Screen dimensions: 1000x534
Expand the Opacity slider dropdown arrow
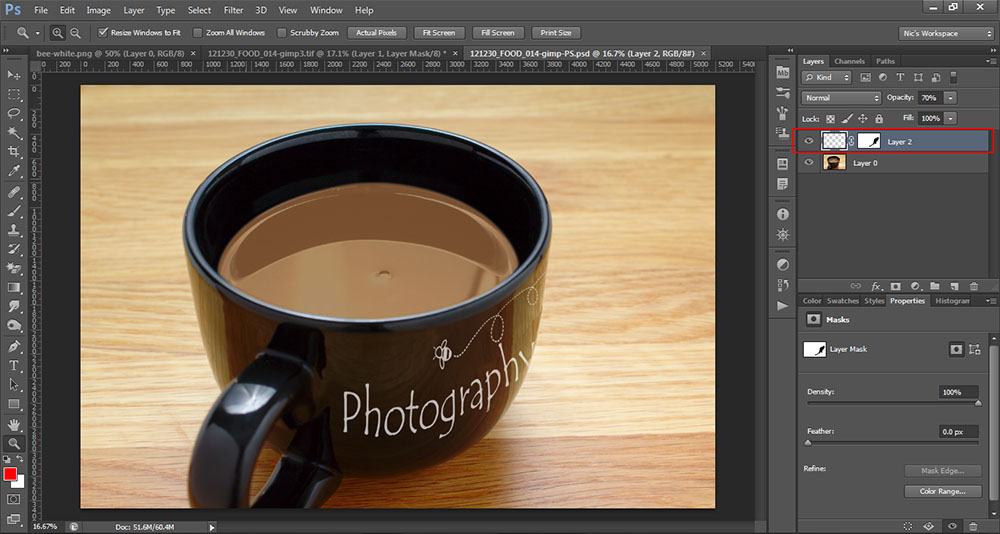(x=950, y=98)
